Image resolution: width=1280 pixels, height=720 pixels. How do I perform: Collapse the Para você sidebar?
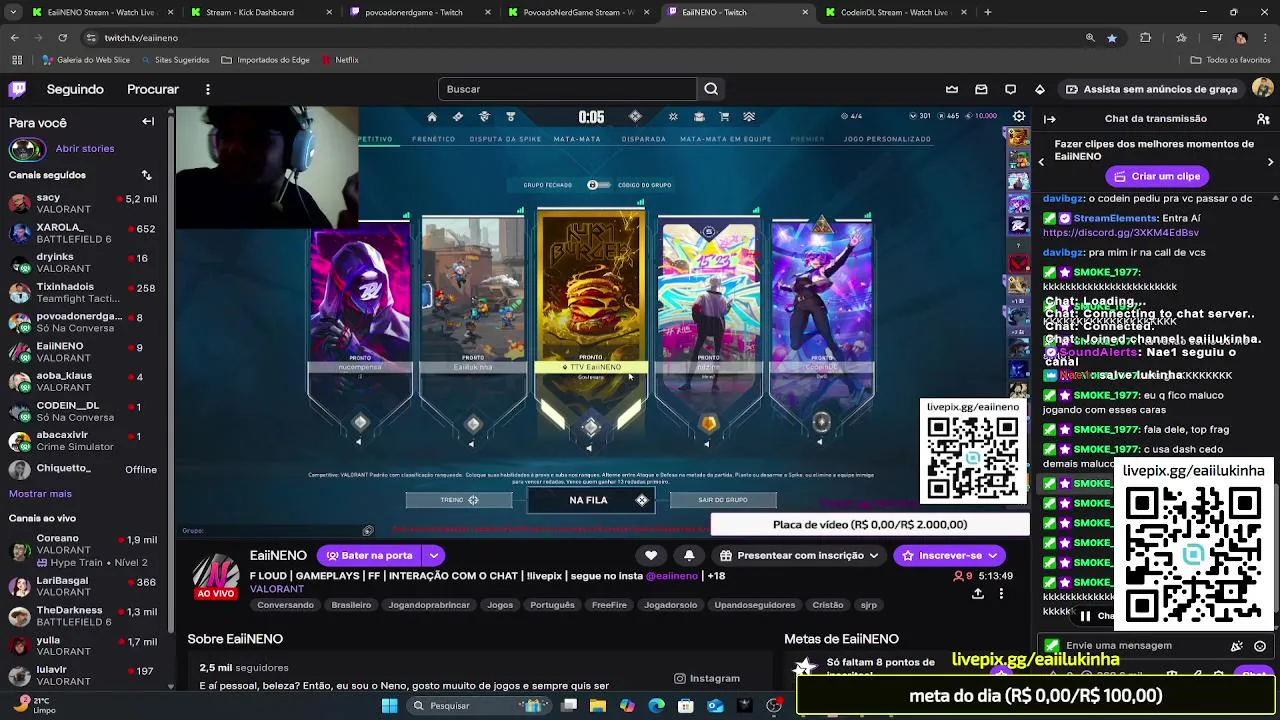click(148, 122)
